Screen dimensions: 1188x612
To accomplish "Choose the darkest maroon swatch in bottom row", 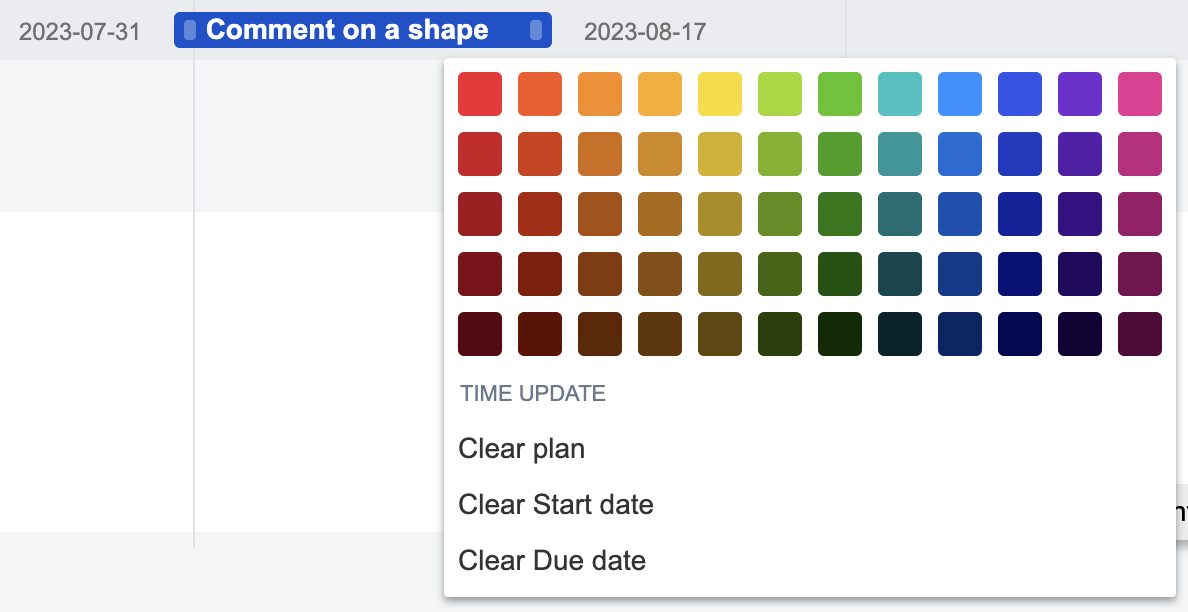I will 480,334.
